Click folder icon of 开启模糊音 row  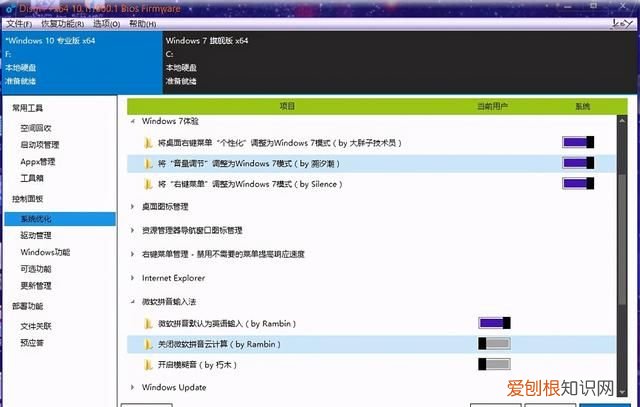pos(148,365)
